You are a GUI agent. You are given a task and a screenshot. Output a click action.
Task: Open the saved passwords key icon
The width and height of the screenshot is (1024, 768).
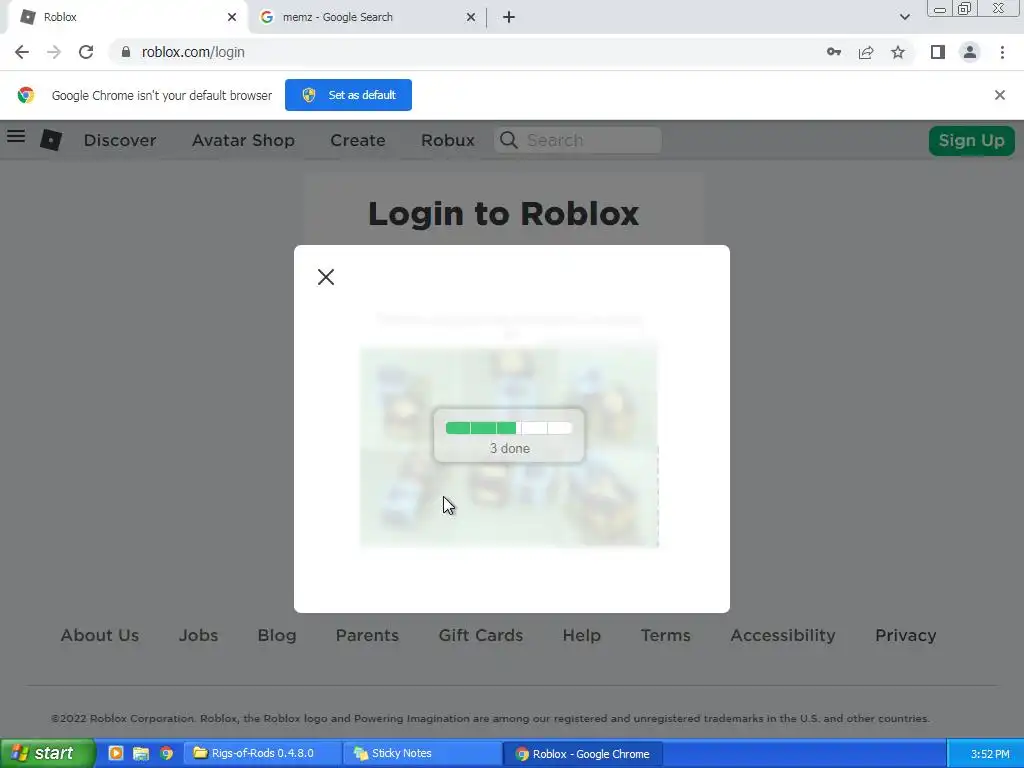[x=834, y=52]
